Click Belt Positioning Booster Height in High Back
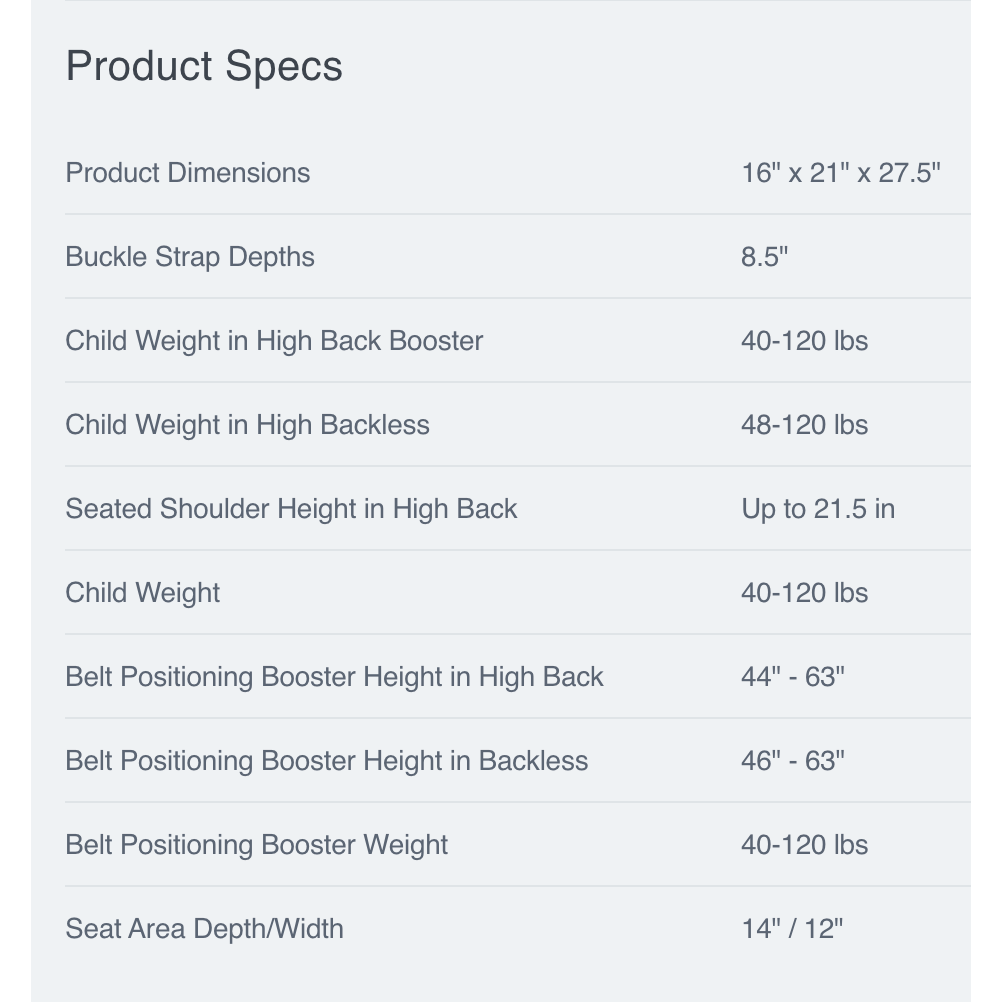This screenshot has width=1002, height=1002. click(x=334, y=676)
